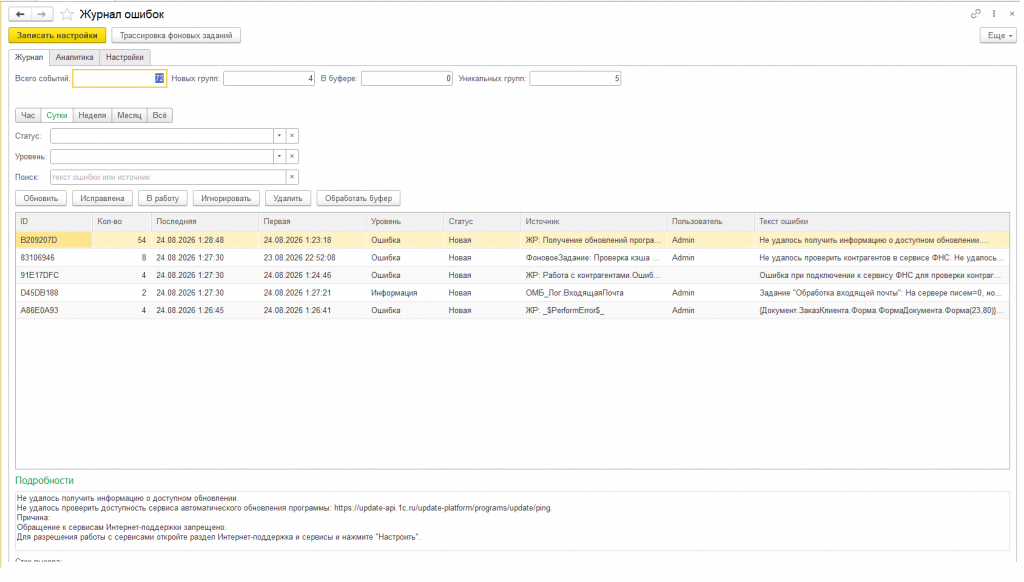Click count cell with value 54
Screen dimensions: 1024x582
click(x=121, y=240)
